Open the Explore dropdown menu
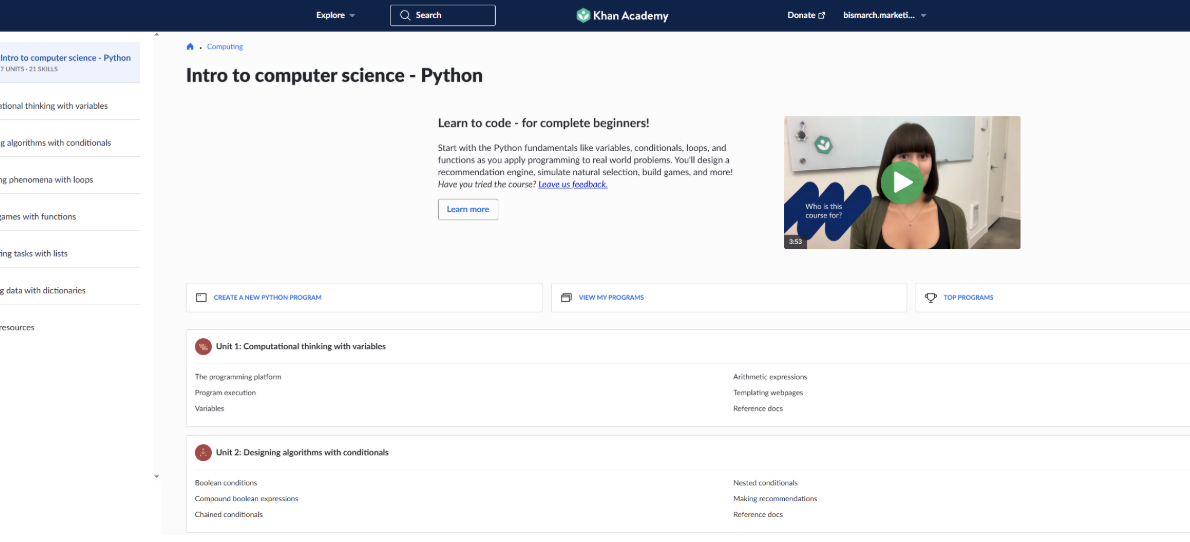This screenshot has width=1190, height=542. pos(335,15)
